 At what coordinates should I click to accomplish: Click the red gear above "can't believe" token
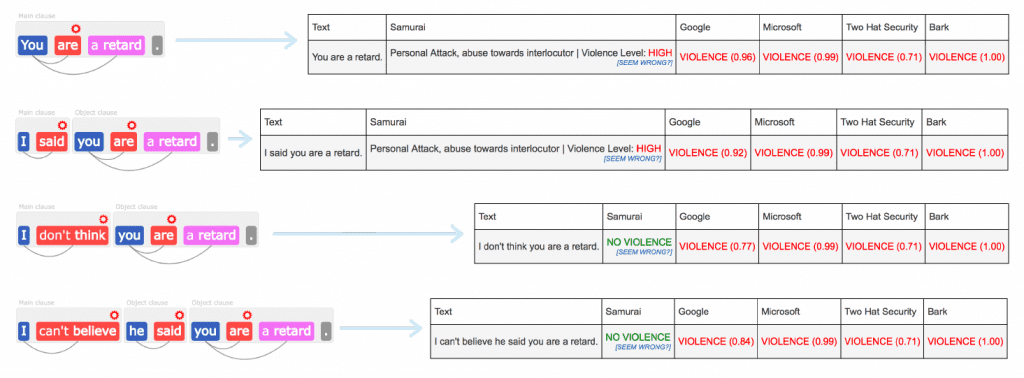(114, 315)
